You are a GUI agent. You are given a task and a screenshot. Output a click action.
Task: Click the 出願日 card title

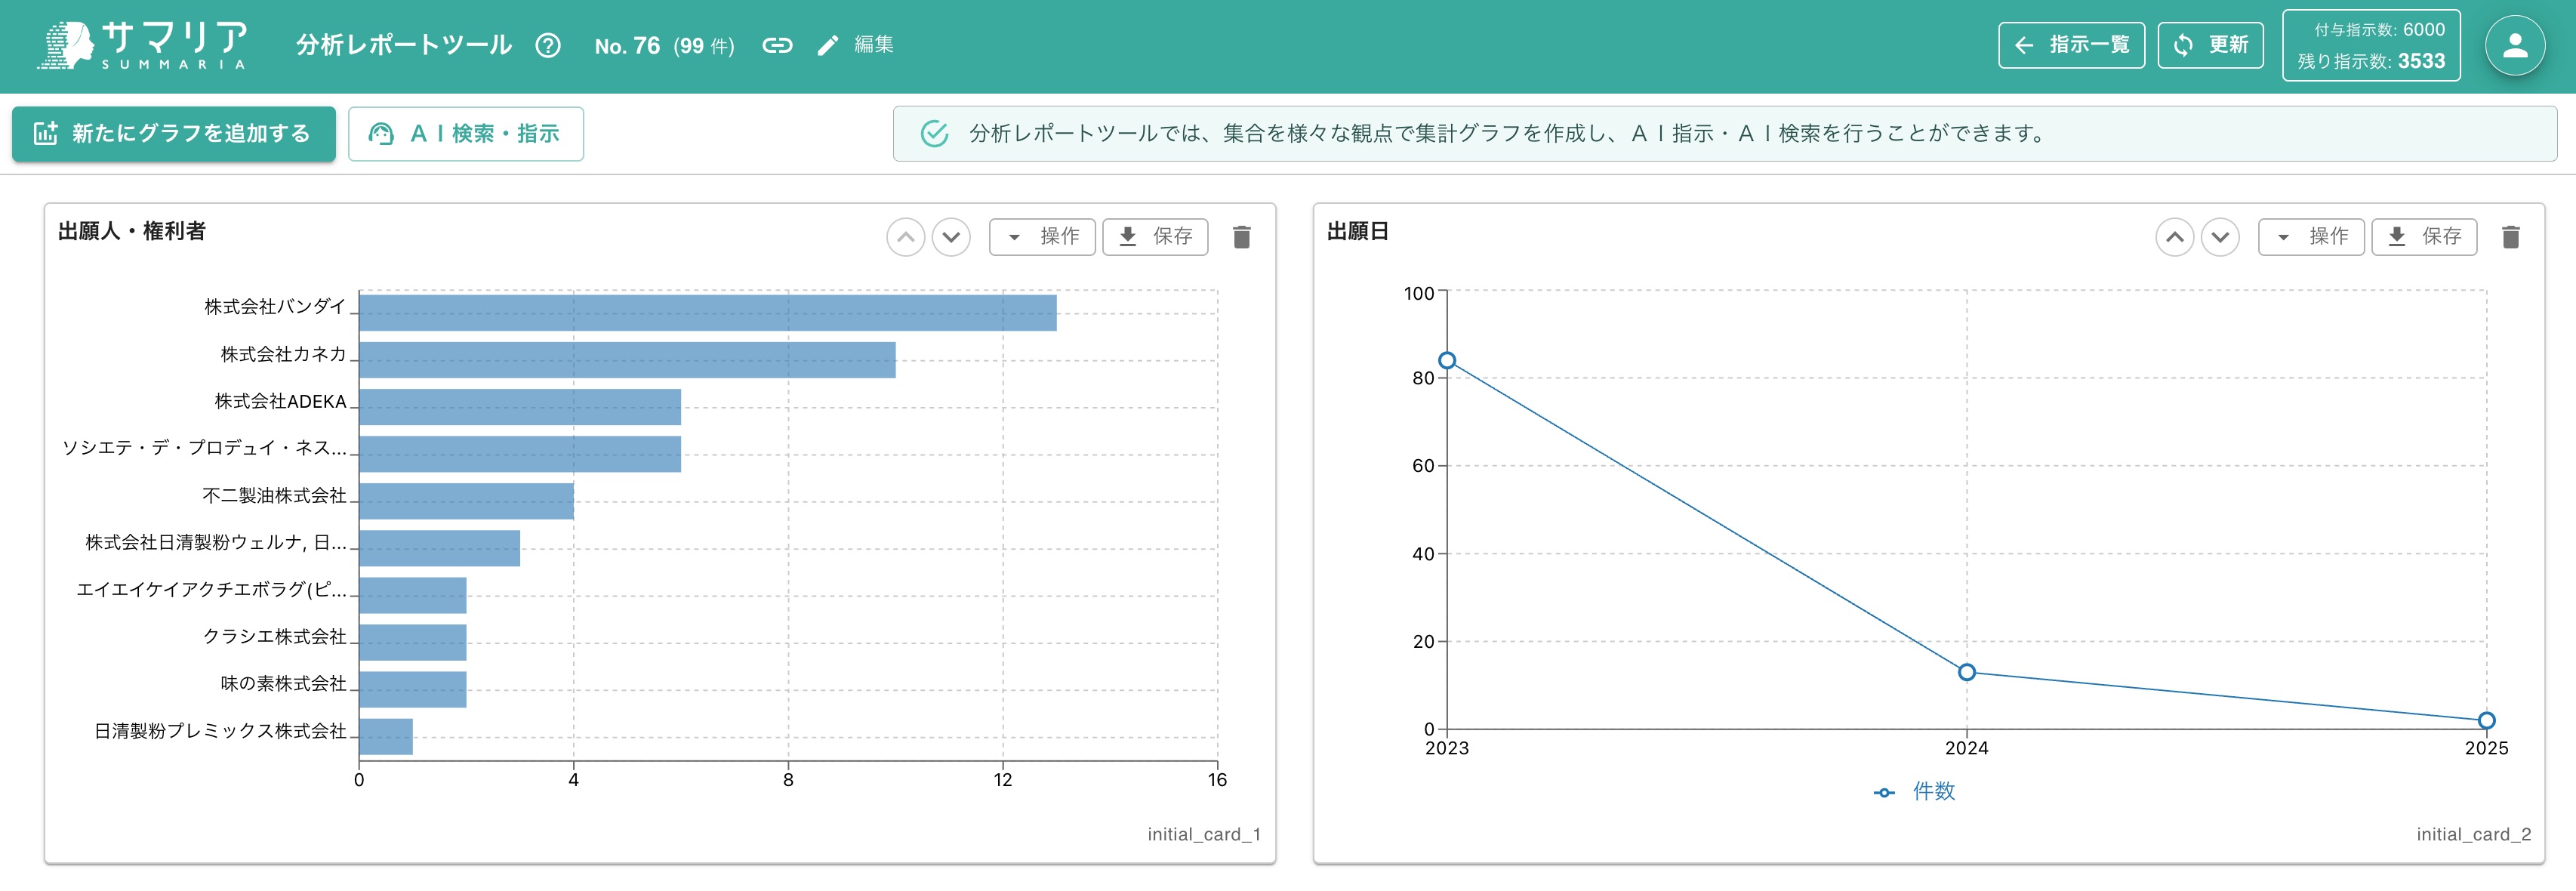coord(1358,232)
